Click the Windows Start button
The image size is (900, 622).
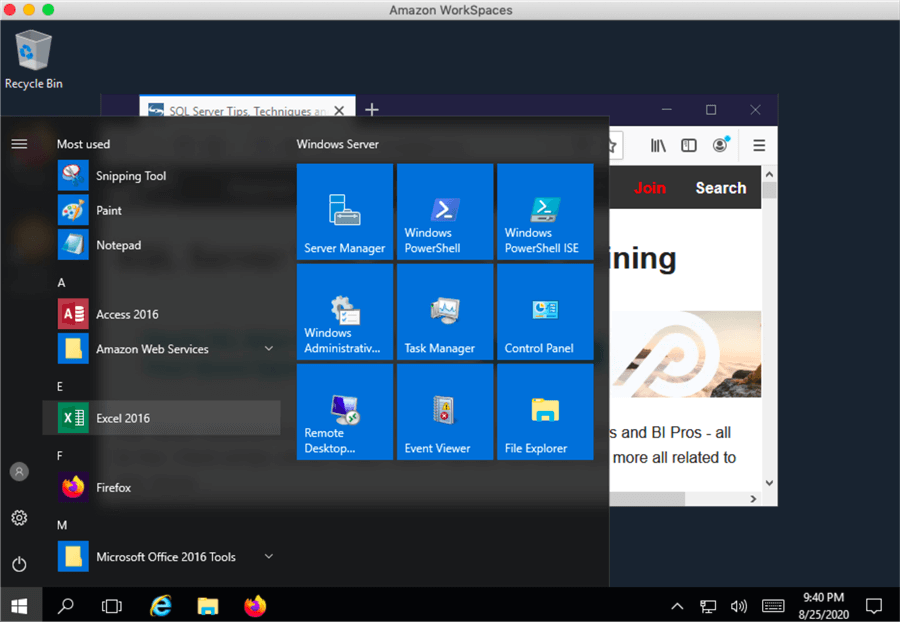click(19, 605)
